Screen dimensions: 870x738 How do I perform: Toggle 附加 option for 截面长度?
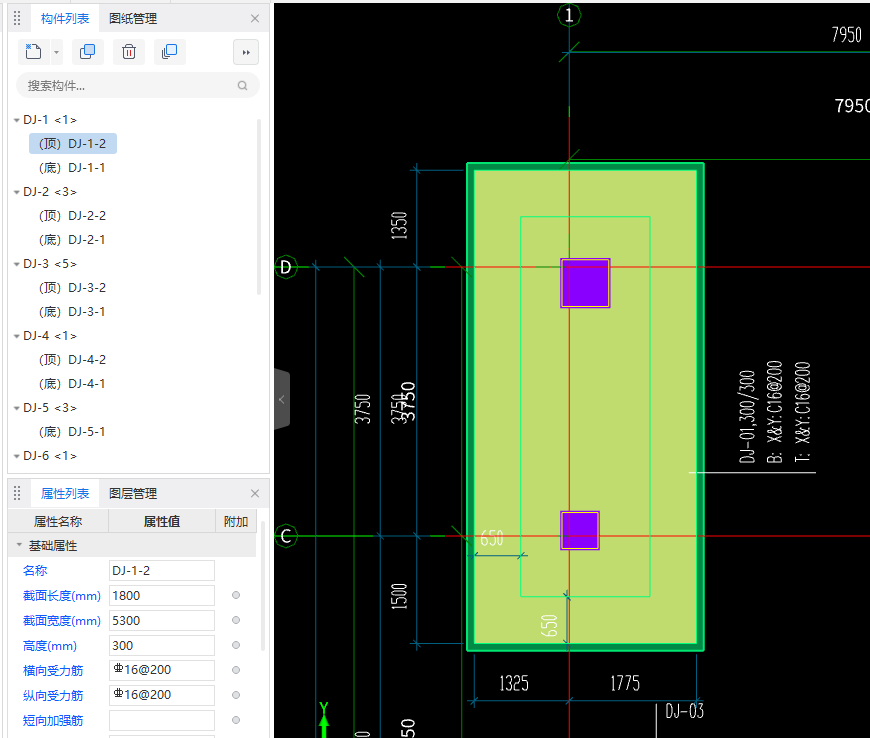click(x=236, y=595)
